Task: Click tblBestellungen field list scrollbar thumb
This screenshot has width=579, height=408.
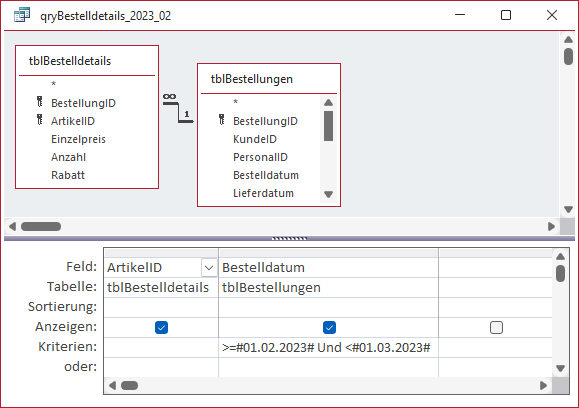Action: click(x=328, y=126)
